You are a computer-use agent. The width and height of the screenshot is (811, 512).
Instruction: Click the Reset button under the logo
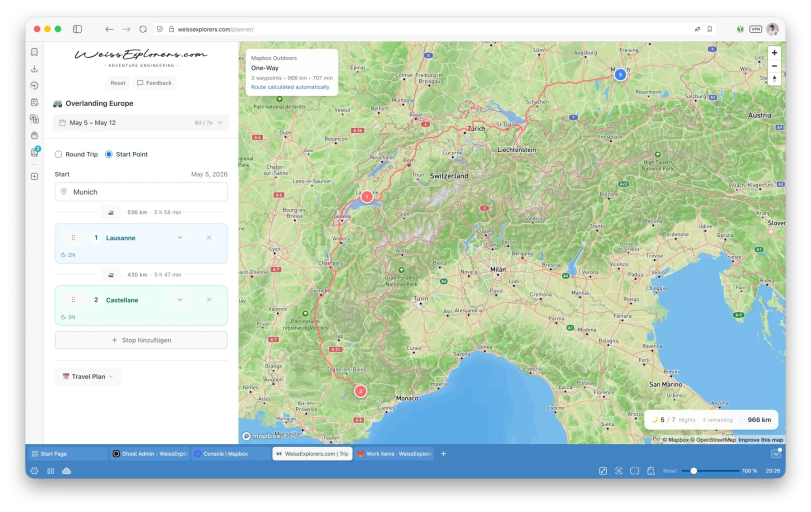pos(118,83)
